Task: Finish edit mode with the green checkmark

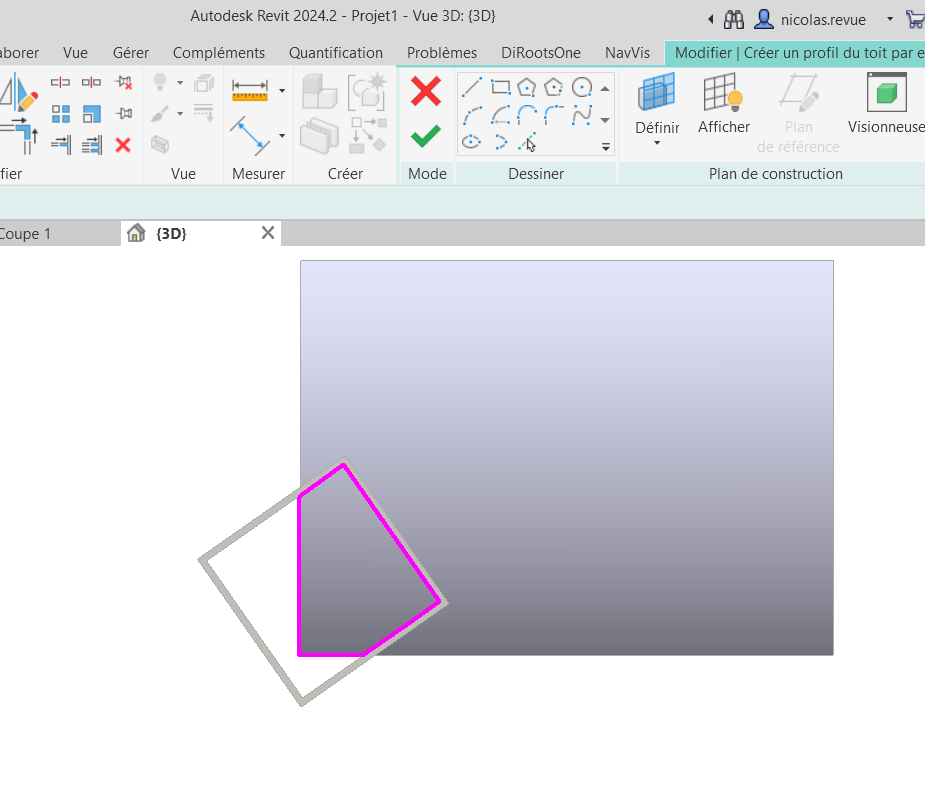Action: point(426,136)
